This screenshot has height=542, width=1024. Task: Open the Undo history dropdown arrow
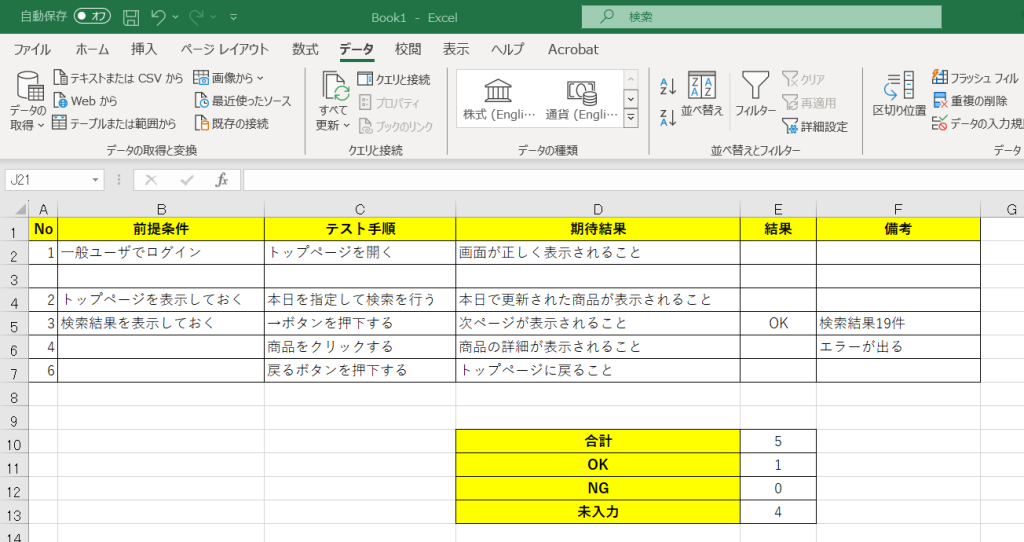[176, 18]
